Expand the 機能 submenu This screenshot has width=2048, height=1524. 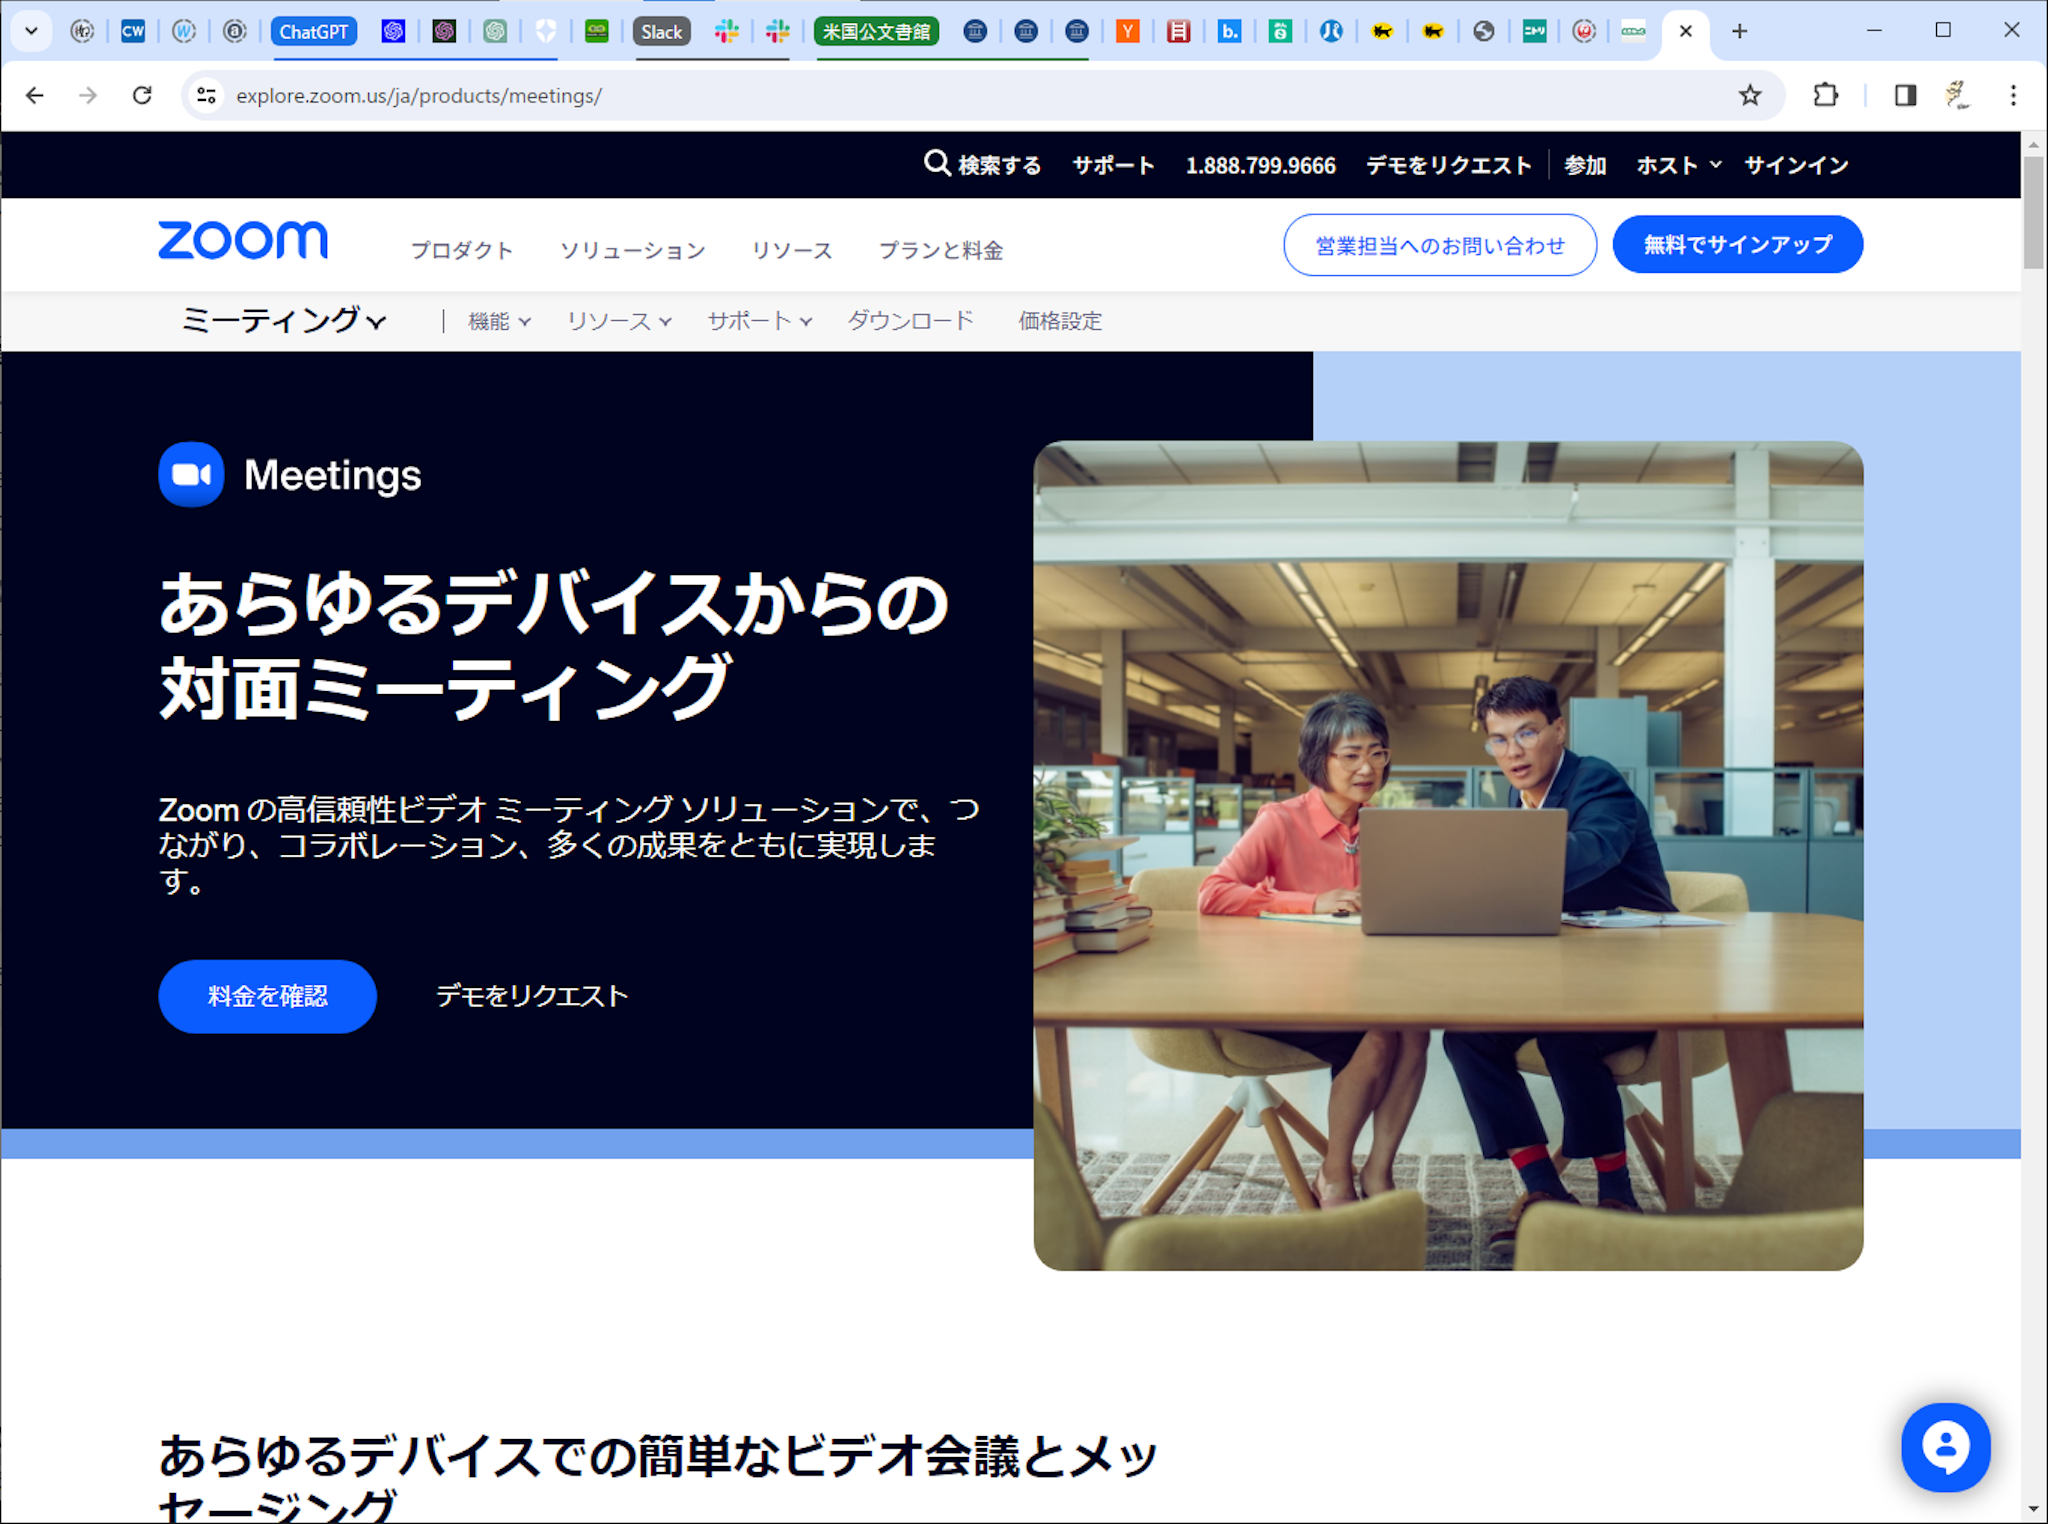[x=499, y=321]
